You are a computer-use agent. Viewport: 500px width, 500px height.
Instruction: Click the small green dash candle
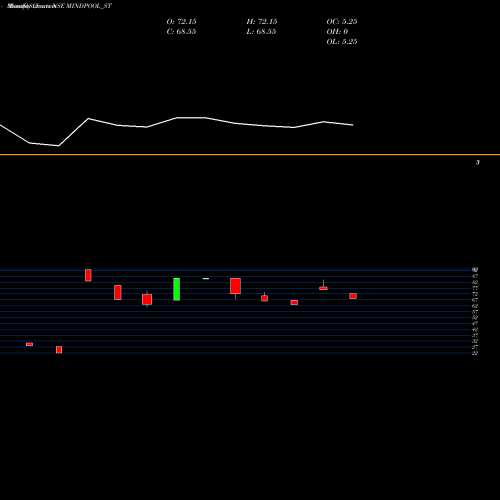coord(206,278)
